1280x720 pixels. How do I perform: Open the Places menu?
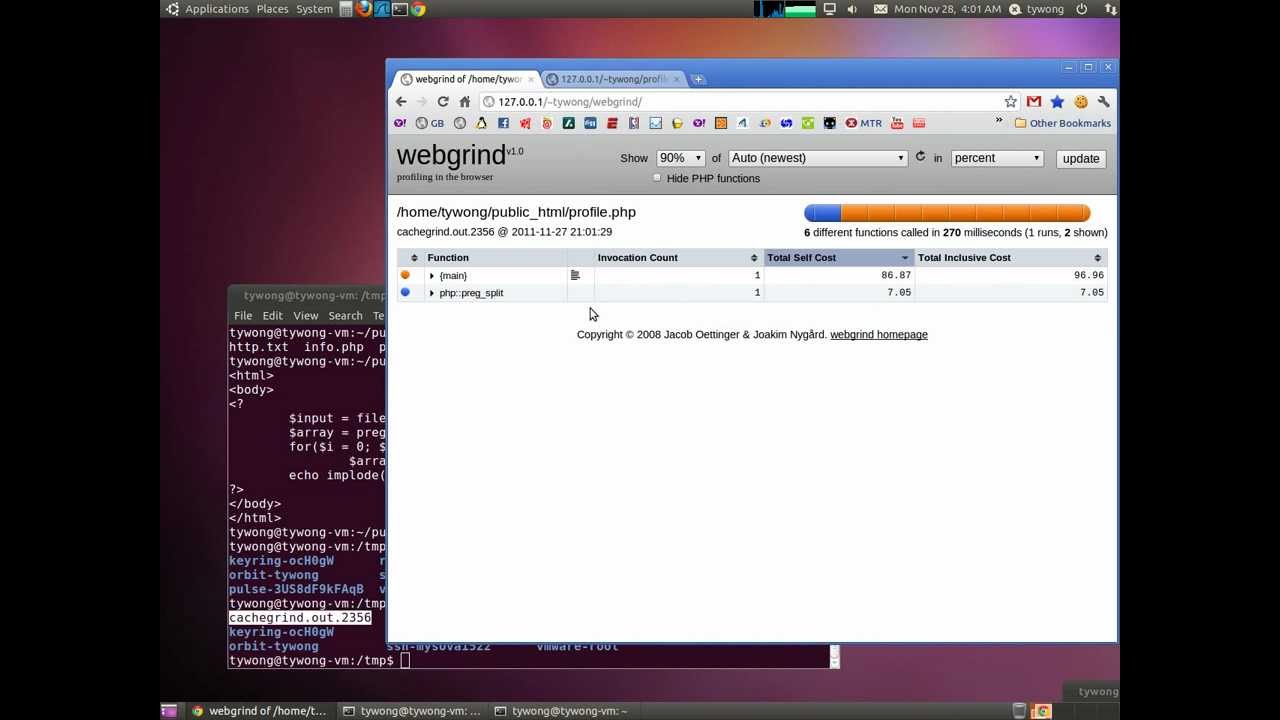pyautogui.click(x=272, y=9)
